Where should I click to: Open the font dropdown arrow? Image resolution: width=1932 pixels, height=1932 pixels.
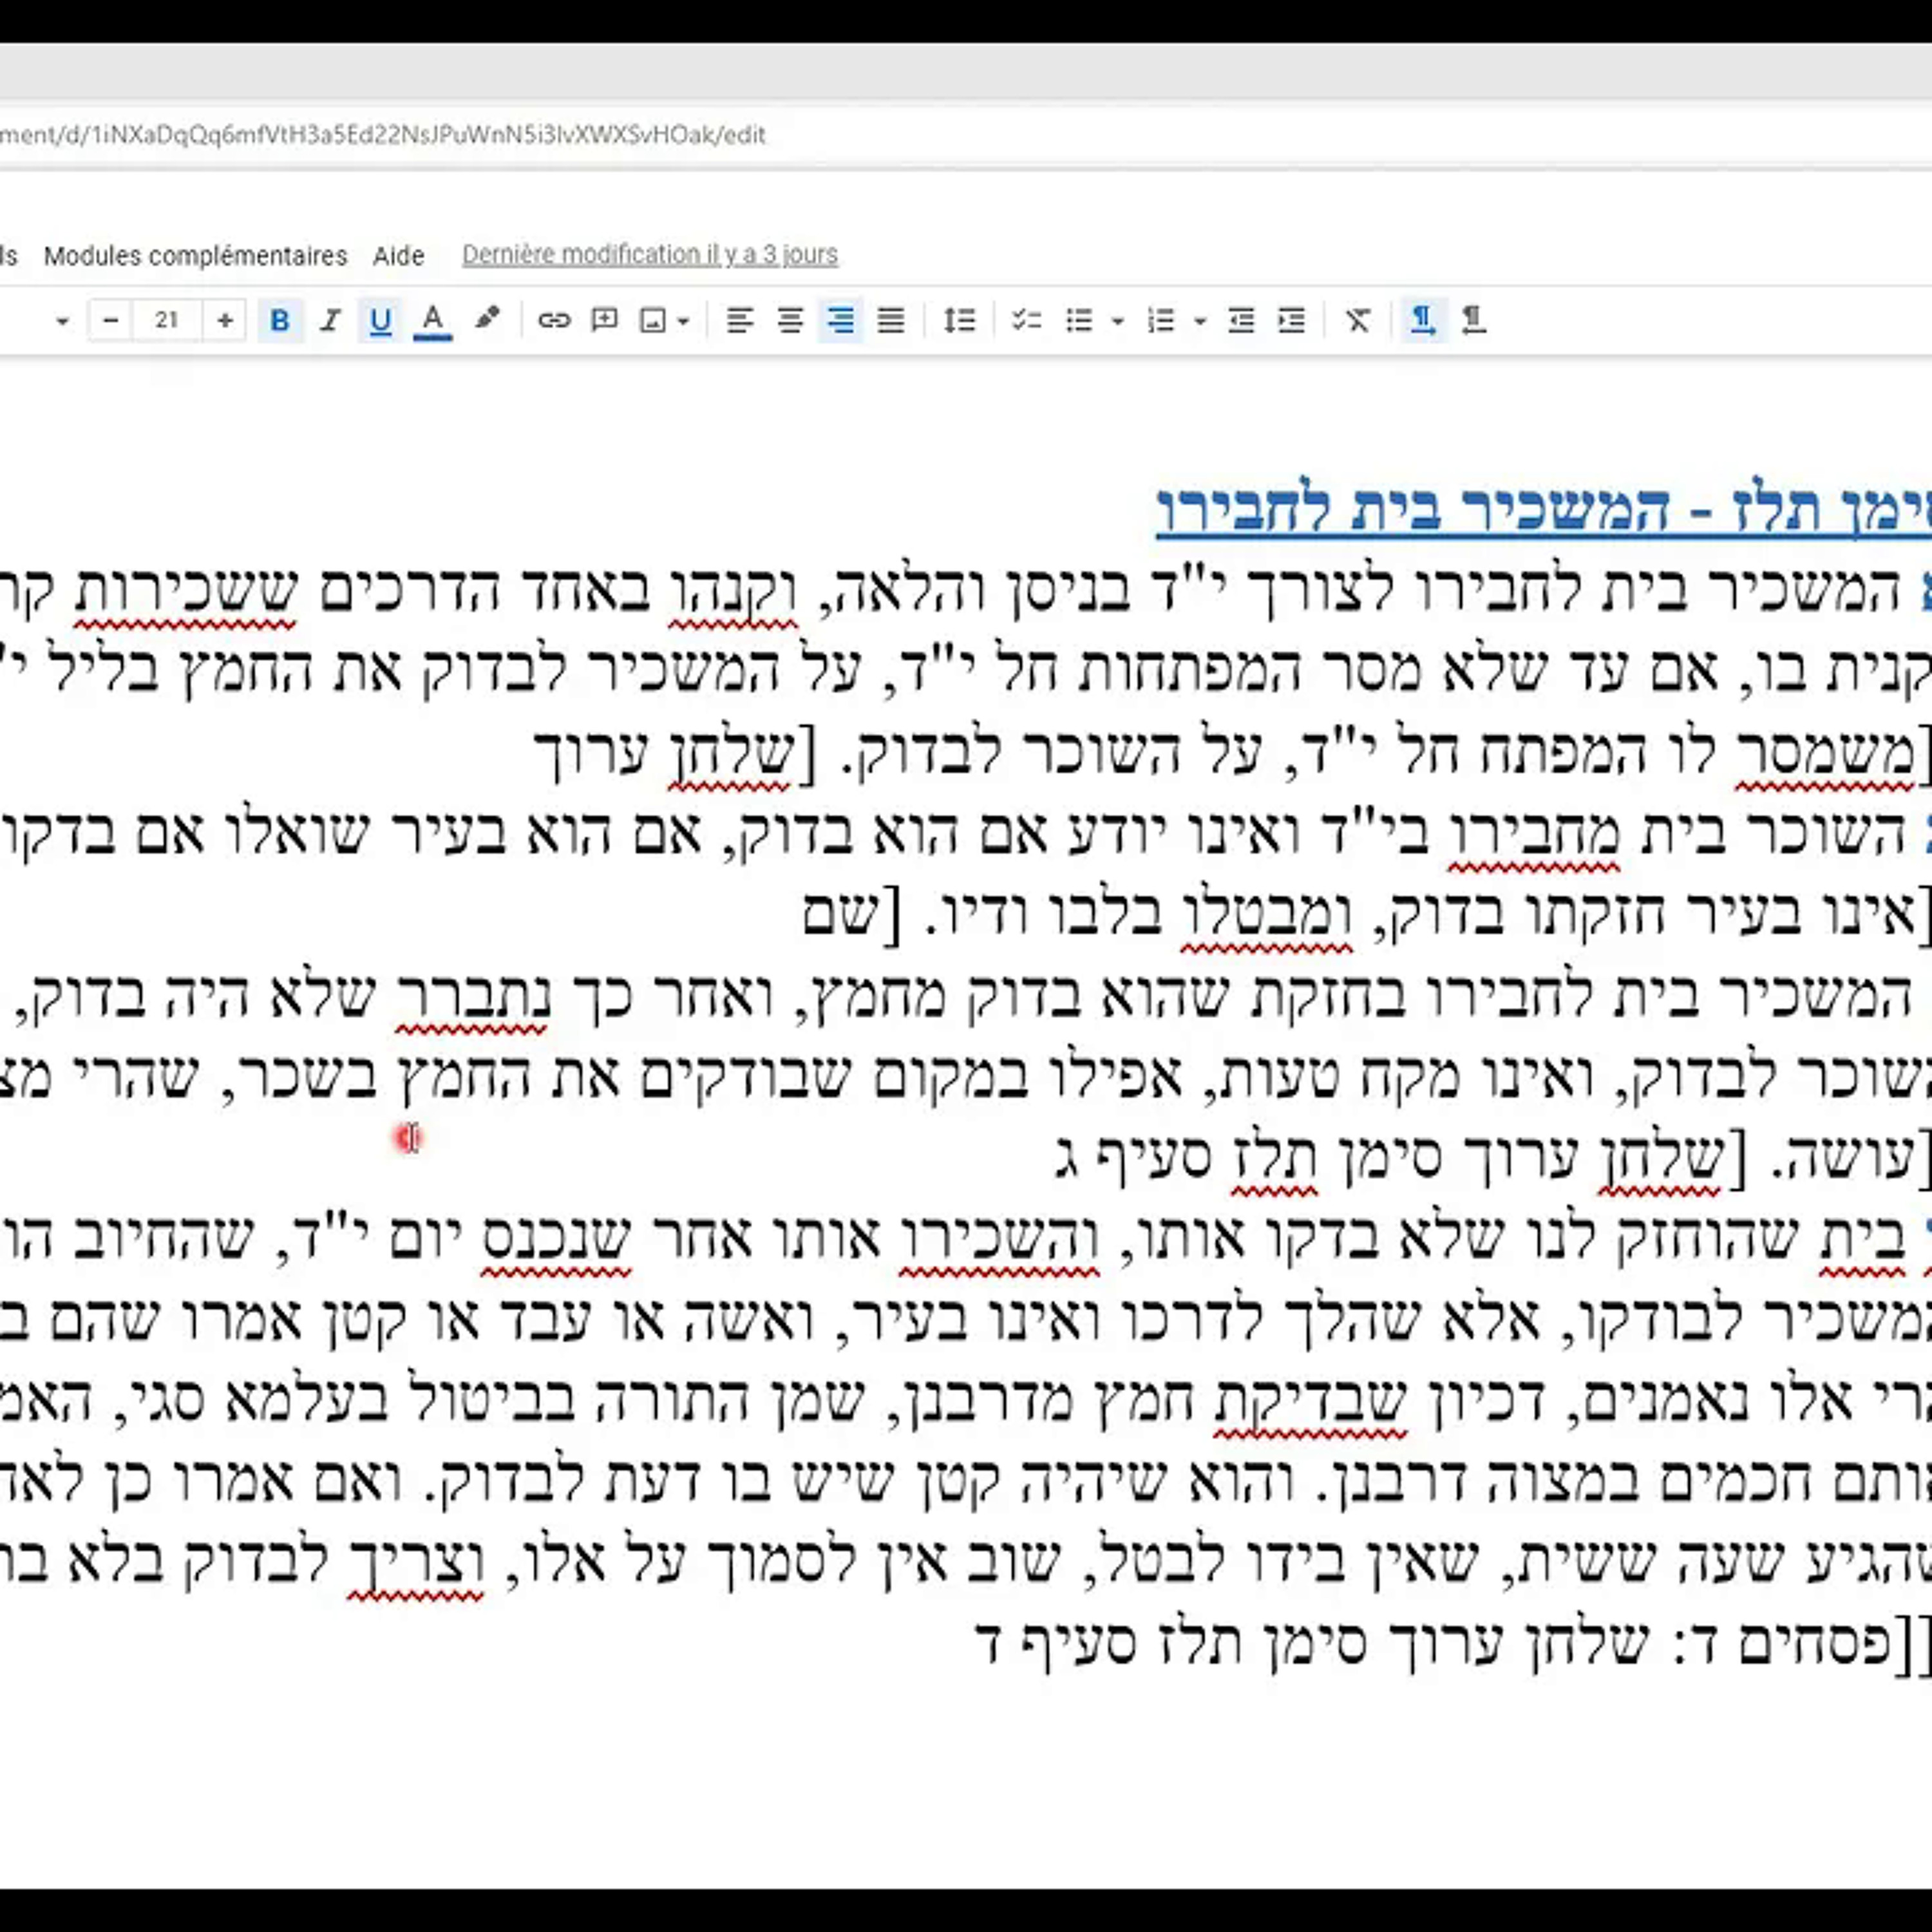point(62,321)
